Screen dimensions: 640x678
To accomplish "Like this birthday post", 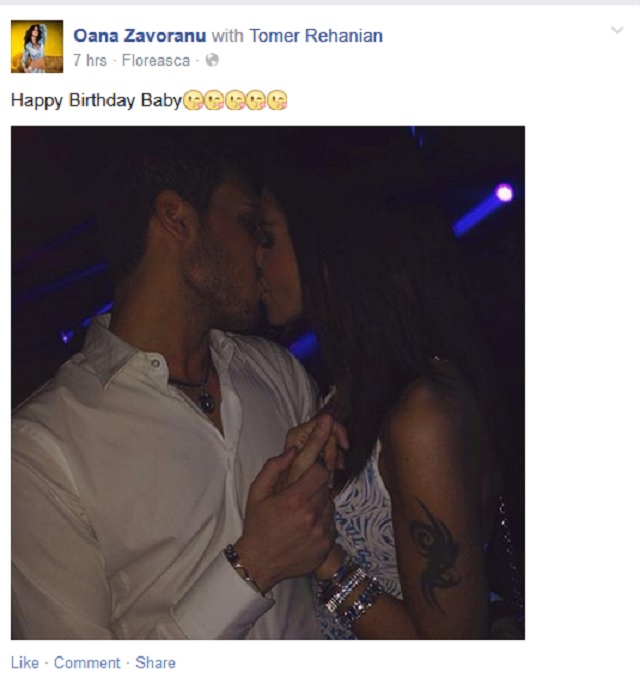I will pos(25,662).
